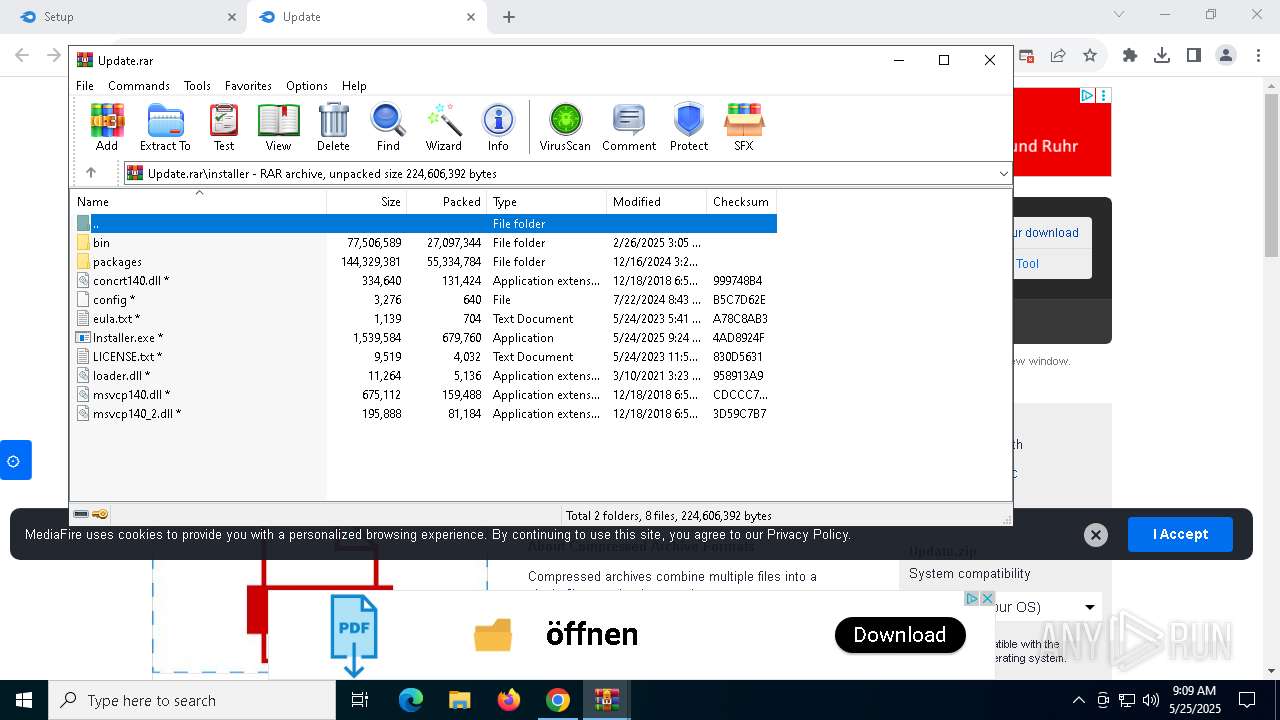
Task: Click the drive icon in WinRAR status bar
Action: click(81, 514)
